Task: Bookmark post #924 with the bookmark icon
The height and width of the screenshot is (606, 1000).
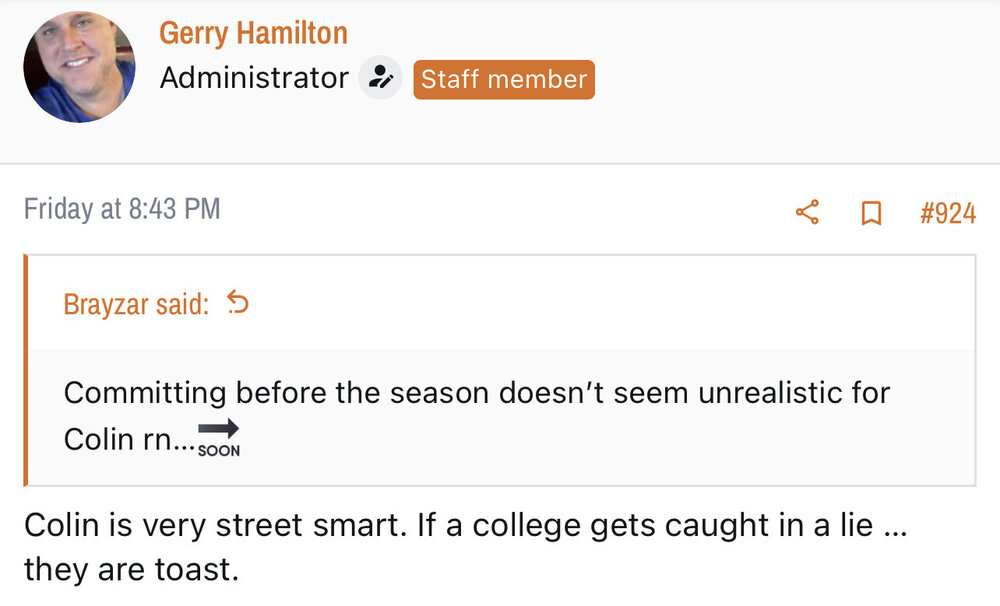Action: pos(871,213)
